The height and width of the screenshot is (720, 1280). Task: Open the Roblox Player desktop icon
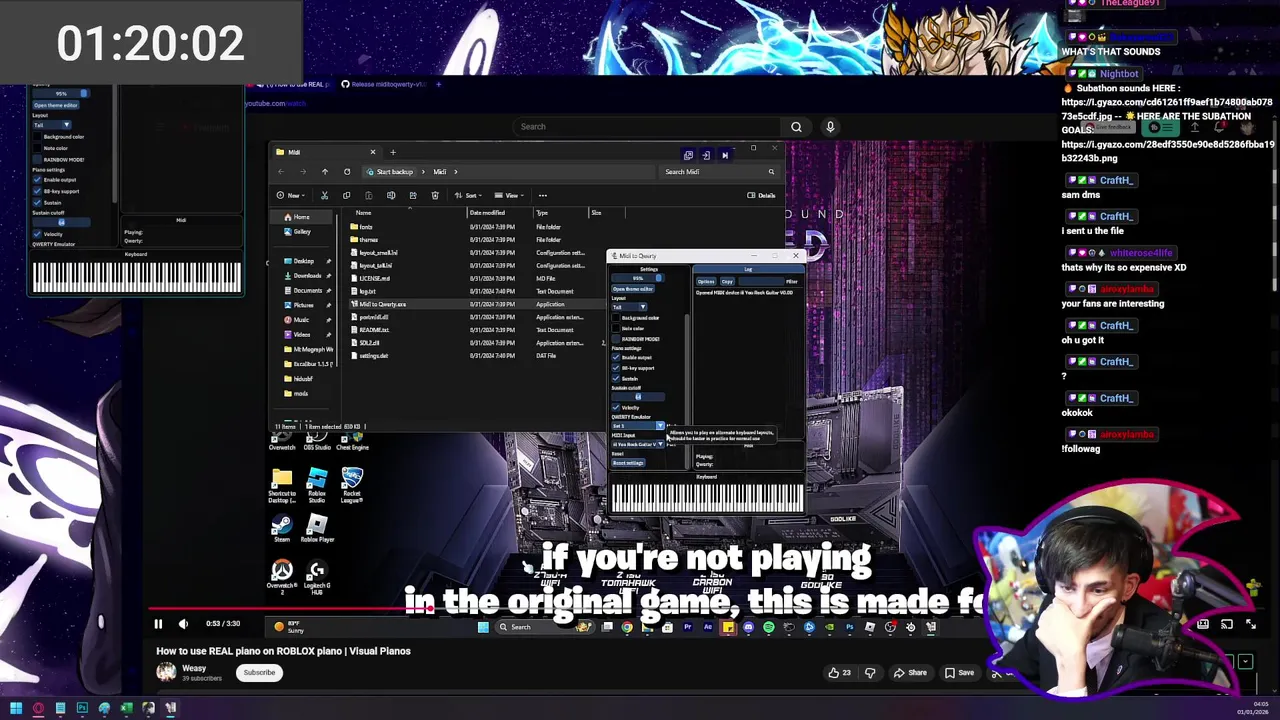(317, 528)
